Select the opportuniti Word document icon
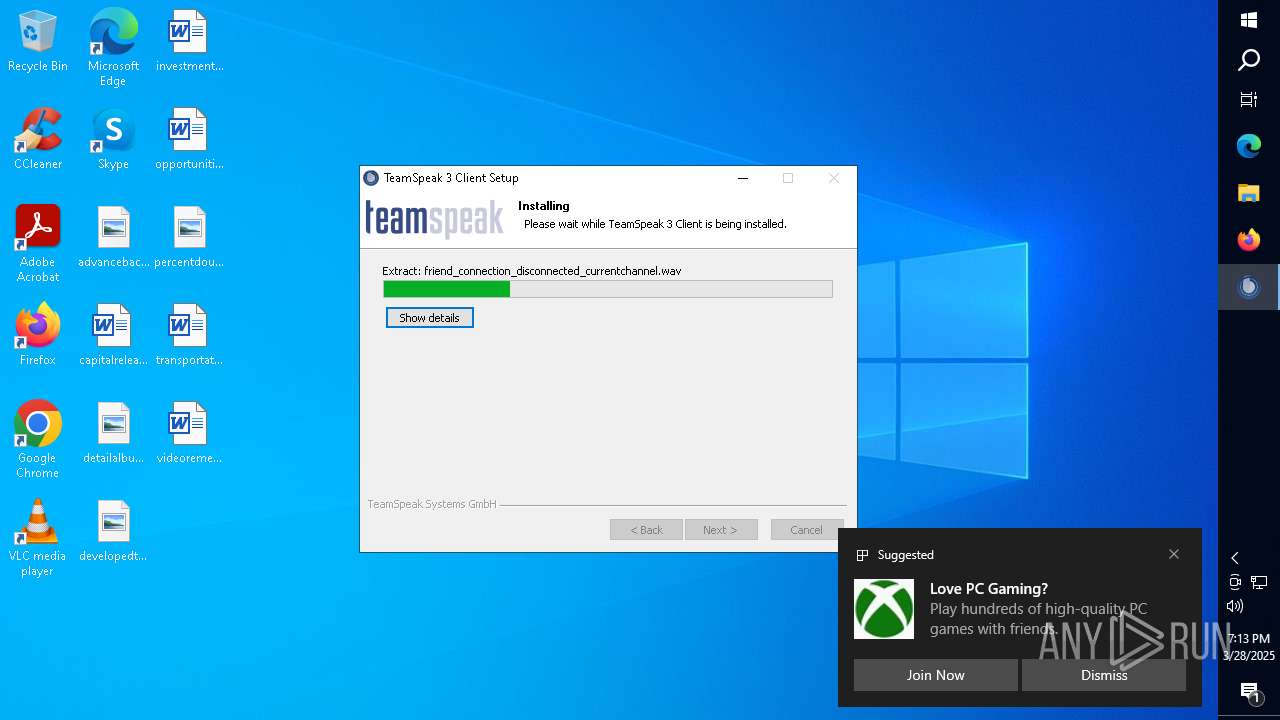Image resolution: width=1280 pixels, height=720 pixels. (x=189, y=140)
